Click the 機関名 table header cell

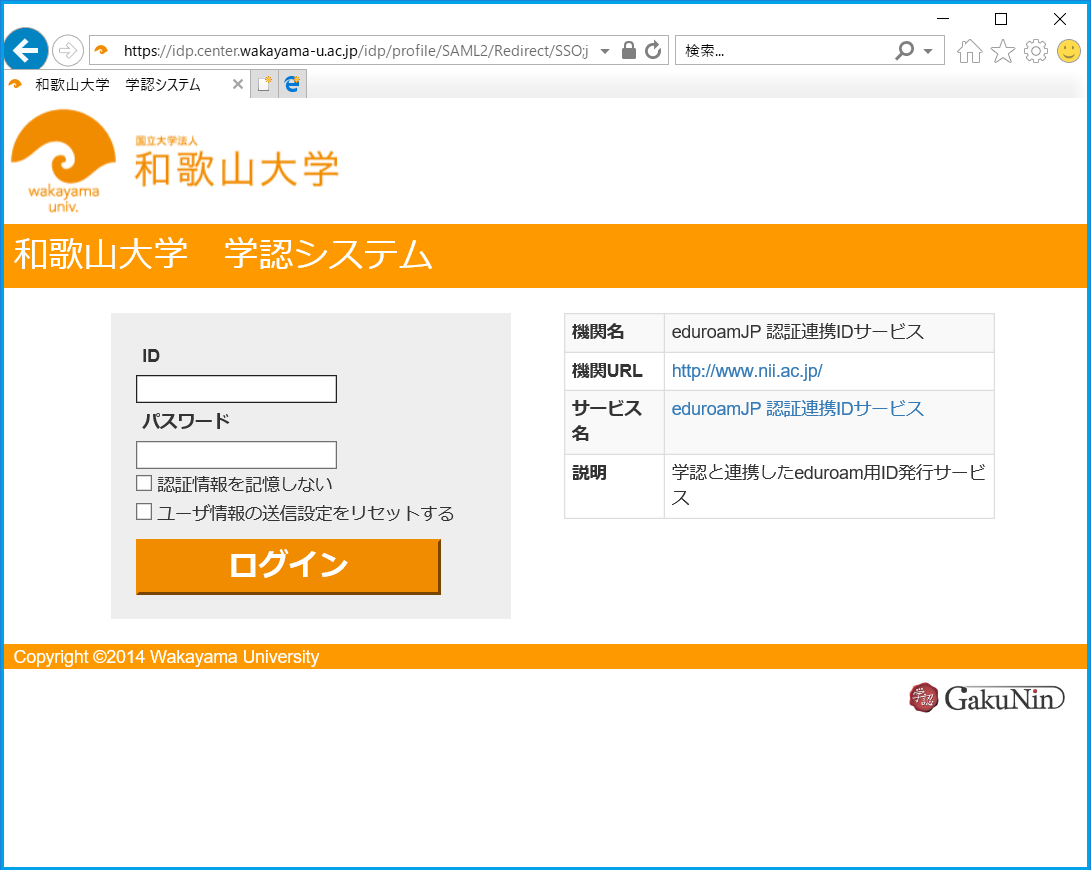[x=614, y=333]
